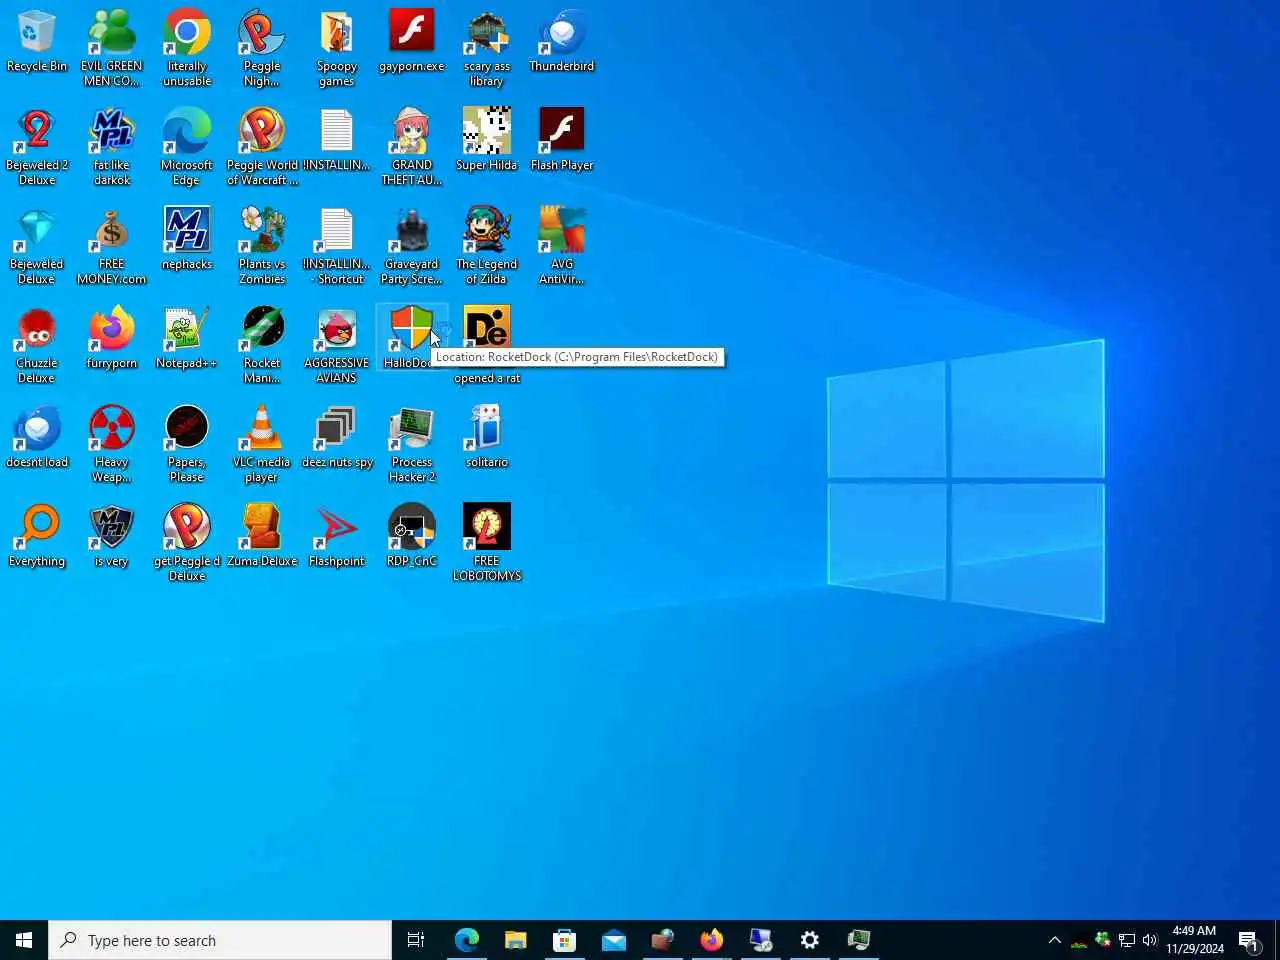Select the scary ass library shortcut
Viewport: 1280px width, 960px height.
tap(487, 48)
